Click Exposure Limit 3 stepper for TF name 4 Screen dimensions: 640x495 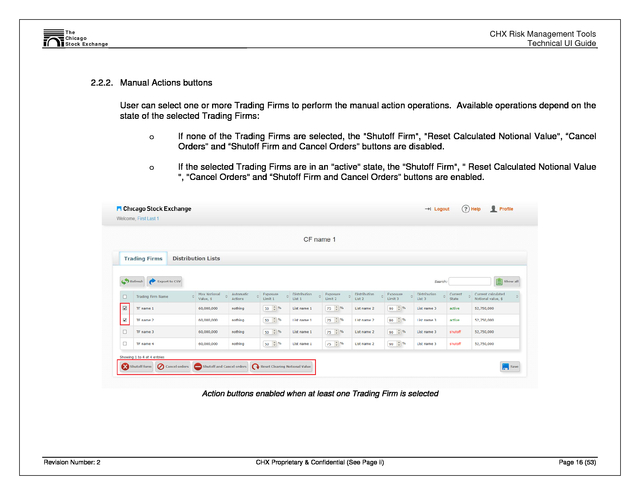point(399,344)
